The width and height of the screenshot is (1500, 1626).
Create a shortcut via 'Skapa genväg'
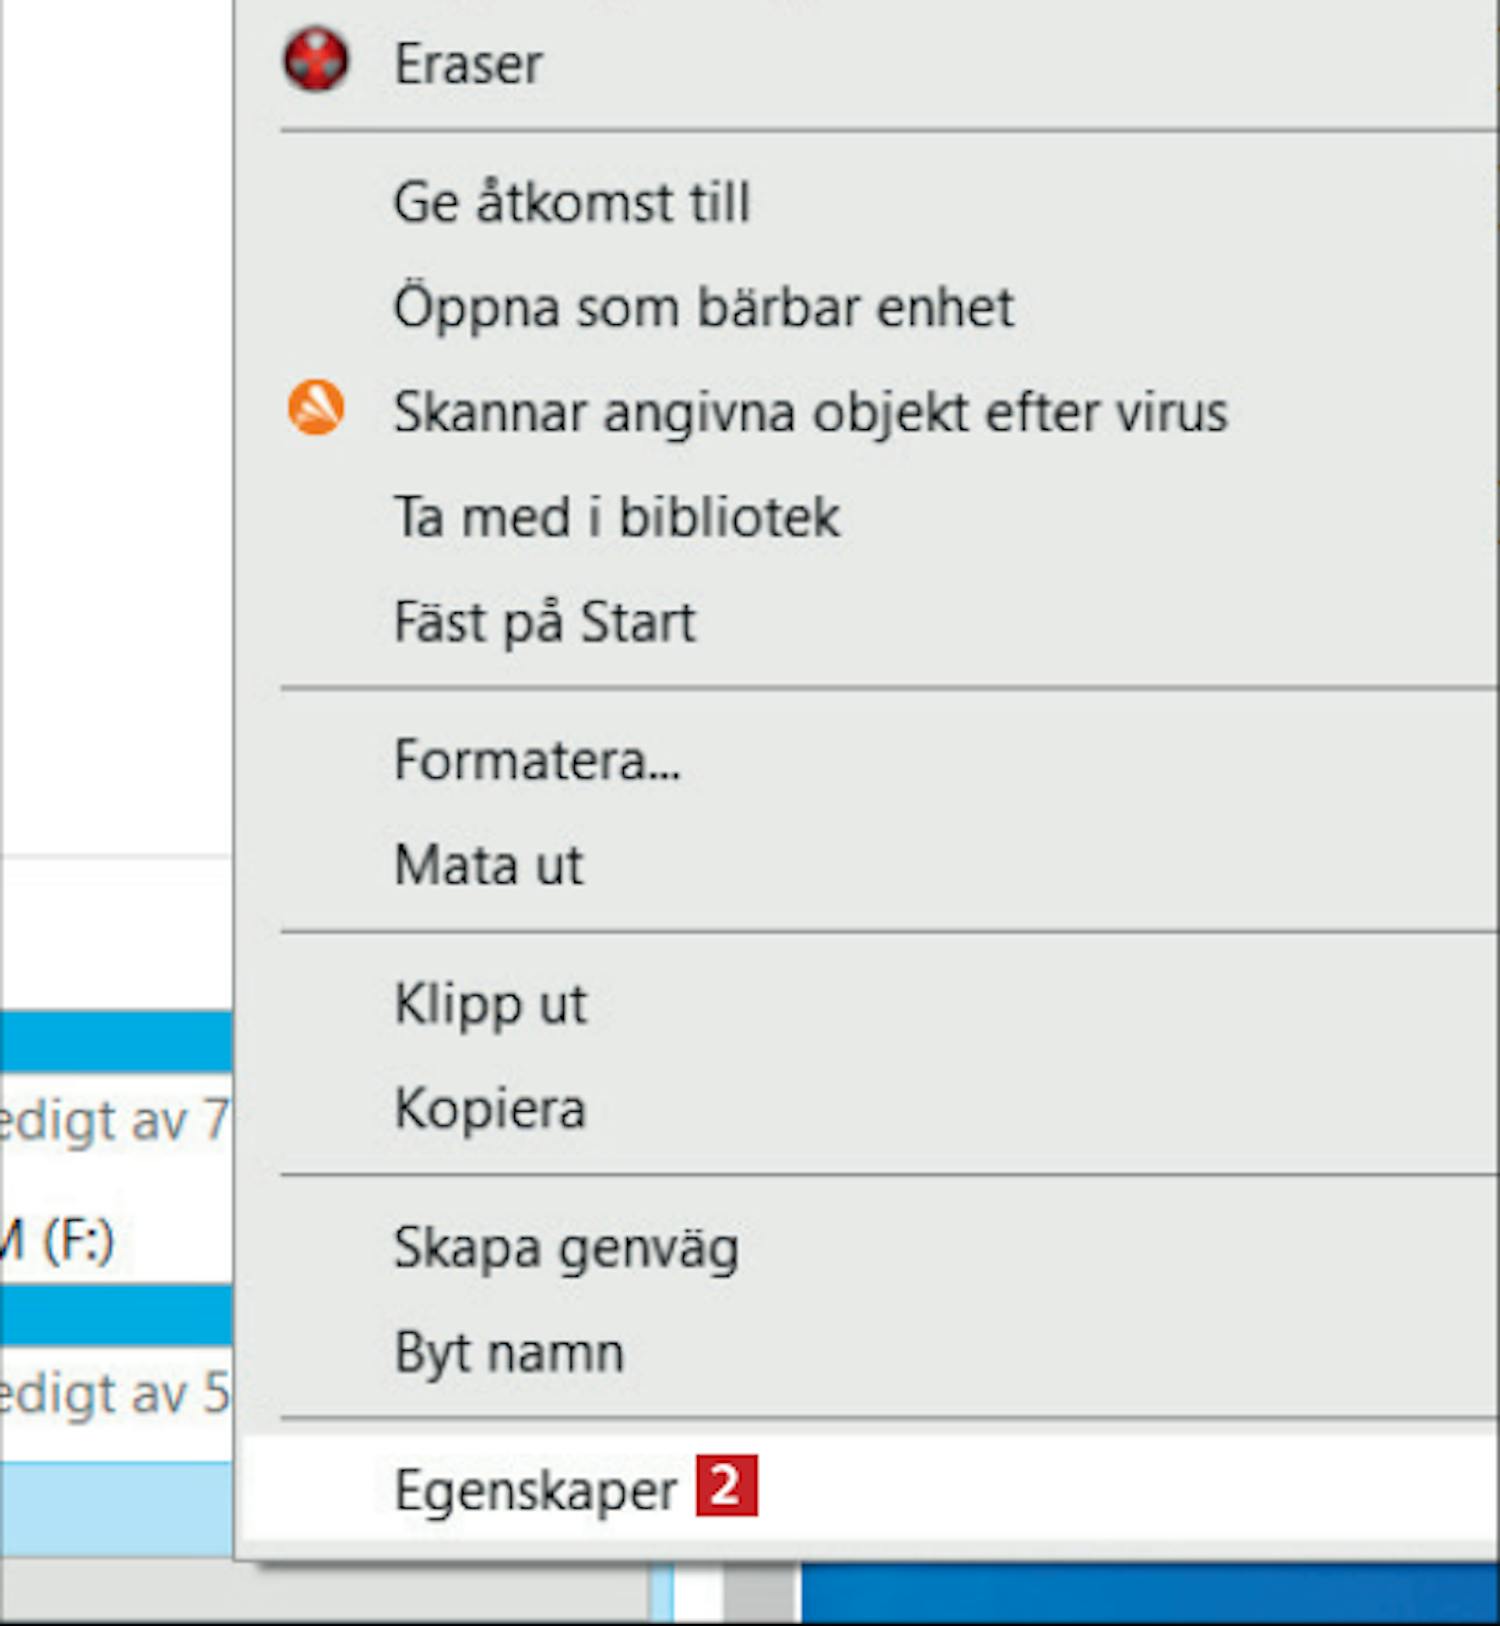[x=566, y=1248]
